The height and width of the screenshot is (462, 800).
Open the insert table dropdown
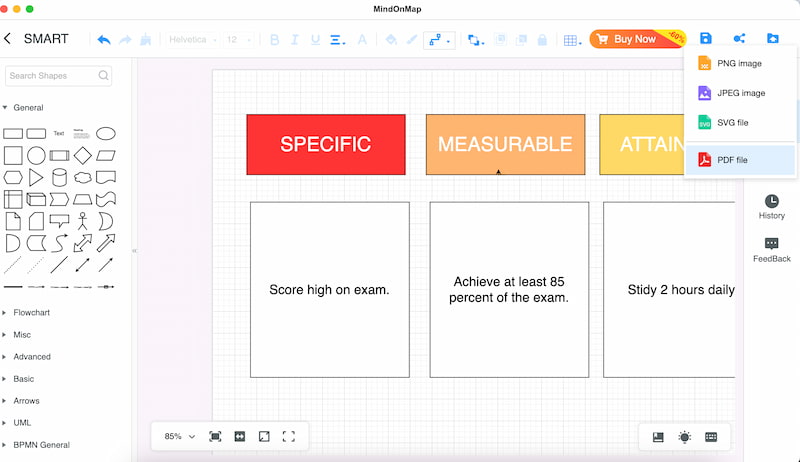click(572, 40)
